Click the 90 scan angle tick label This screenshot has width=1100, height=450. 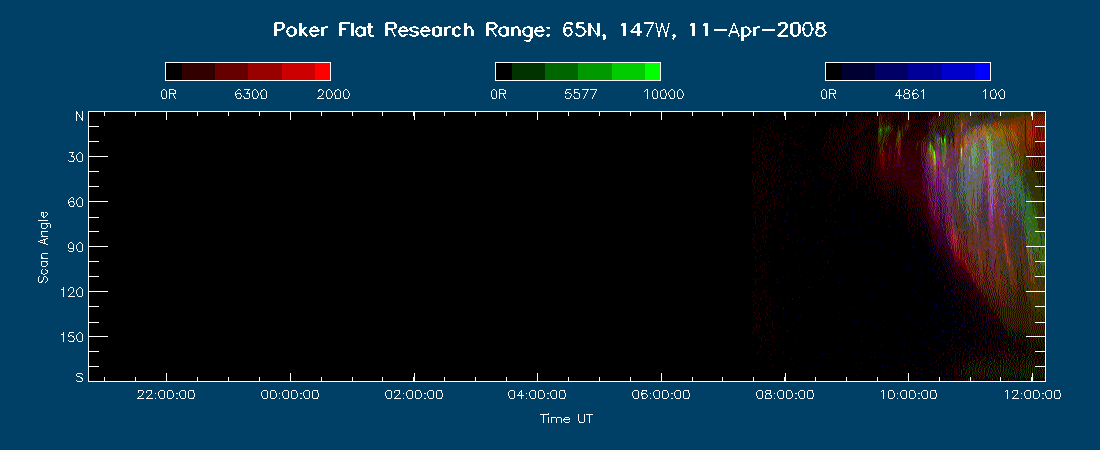76,247
